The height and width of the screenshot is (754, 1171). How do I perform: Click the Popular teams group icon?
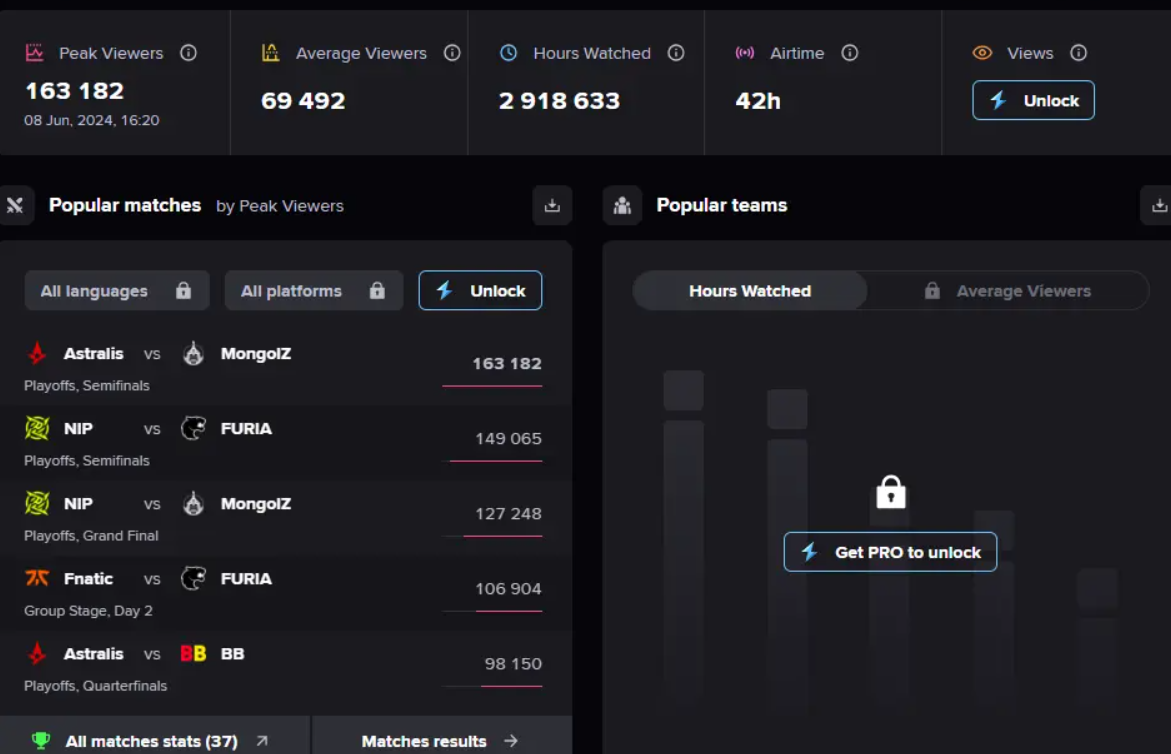pyautogui.click(x=622, y=206)
